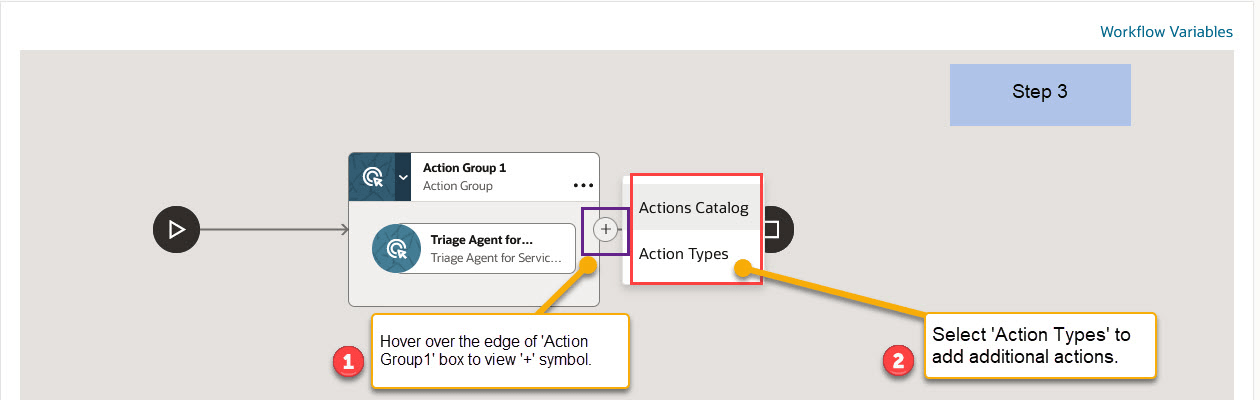The image size is (1260, 400).
Task: Click the plus add-action button
Action: click(x=606, y=229)
